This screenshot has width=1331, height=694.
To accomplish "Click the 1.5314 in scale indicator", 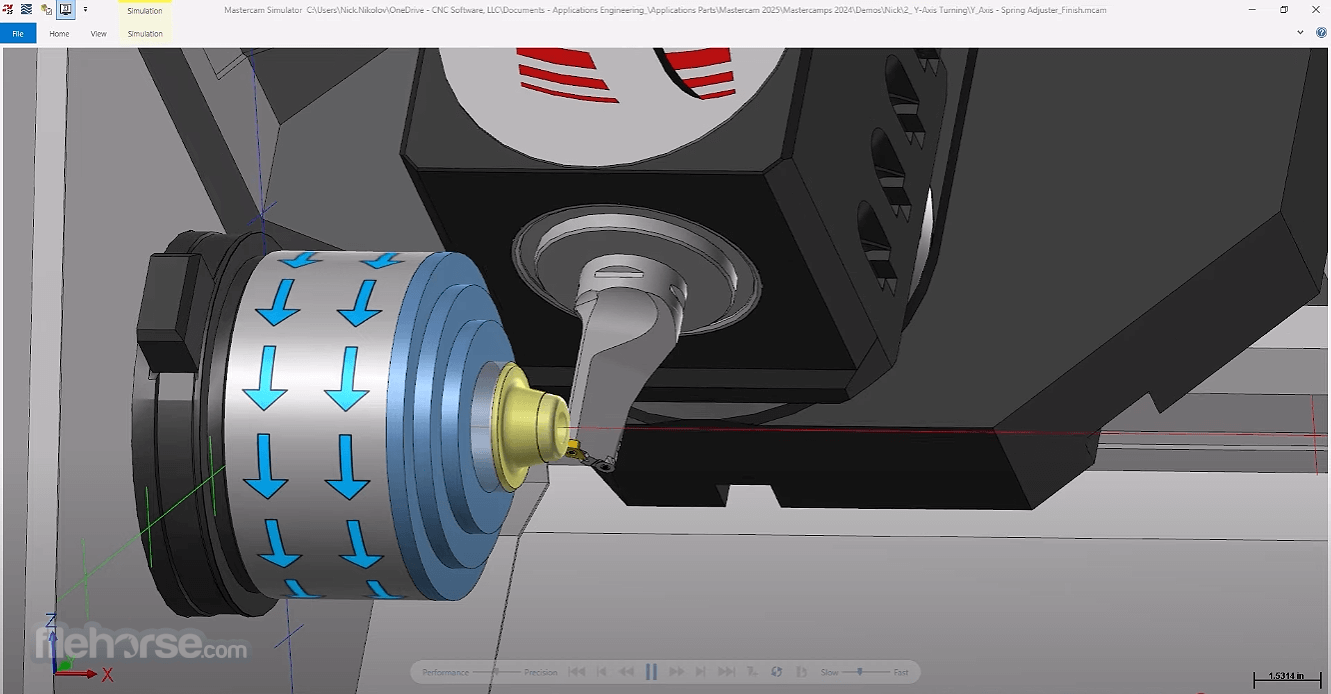I will click(x=1288, y=678).
